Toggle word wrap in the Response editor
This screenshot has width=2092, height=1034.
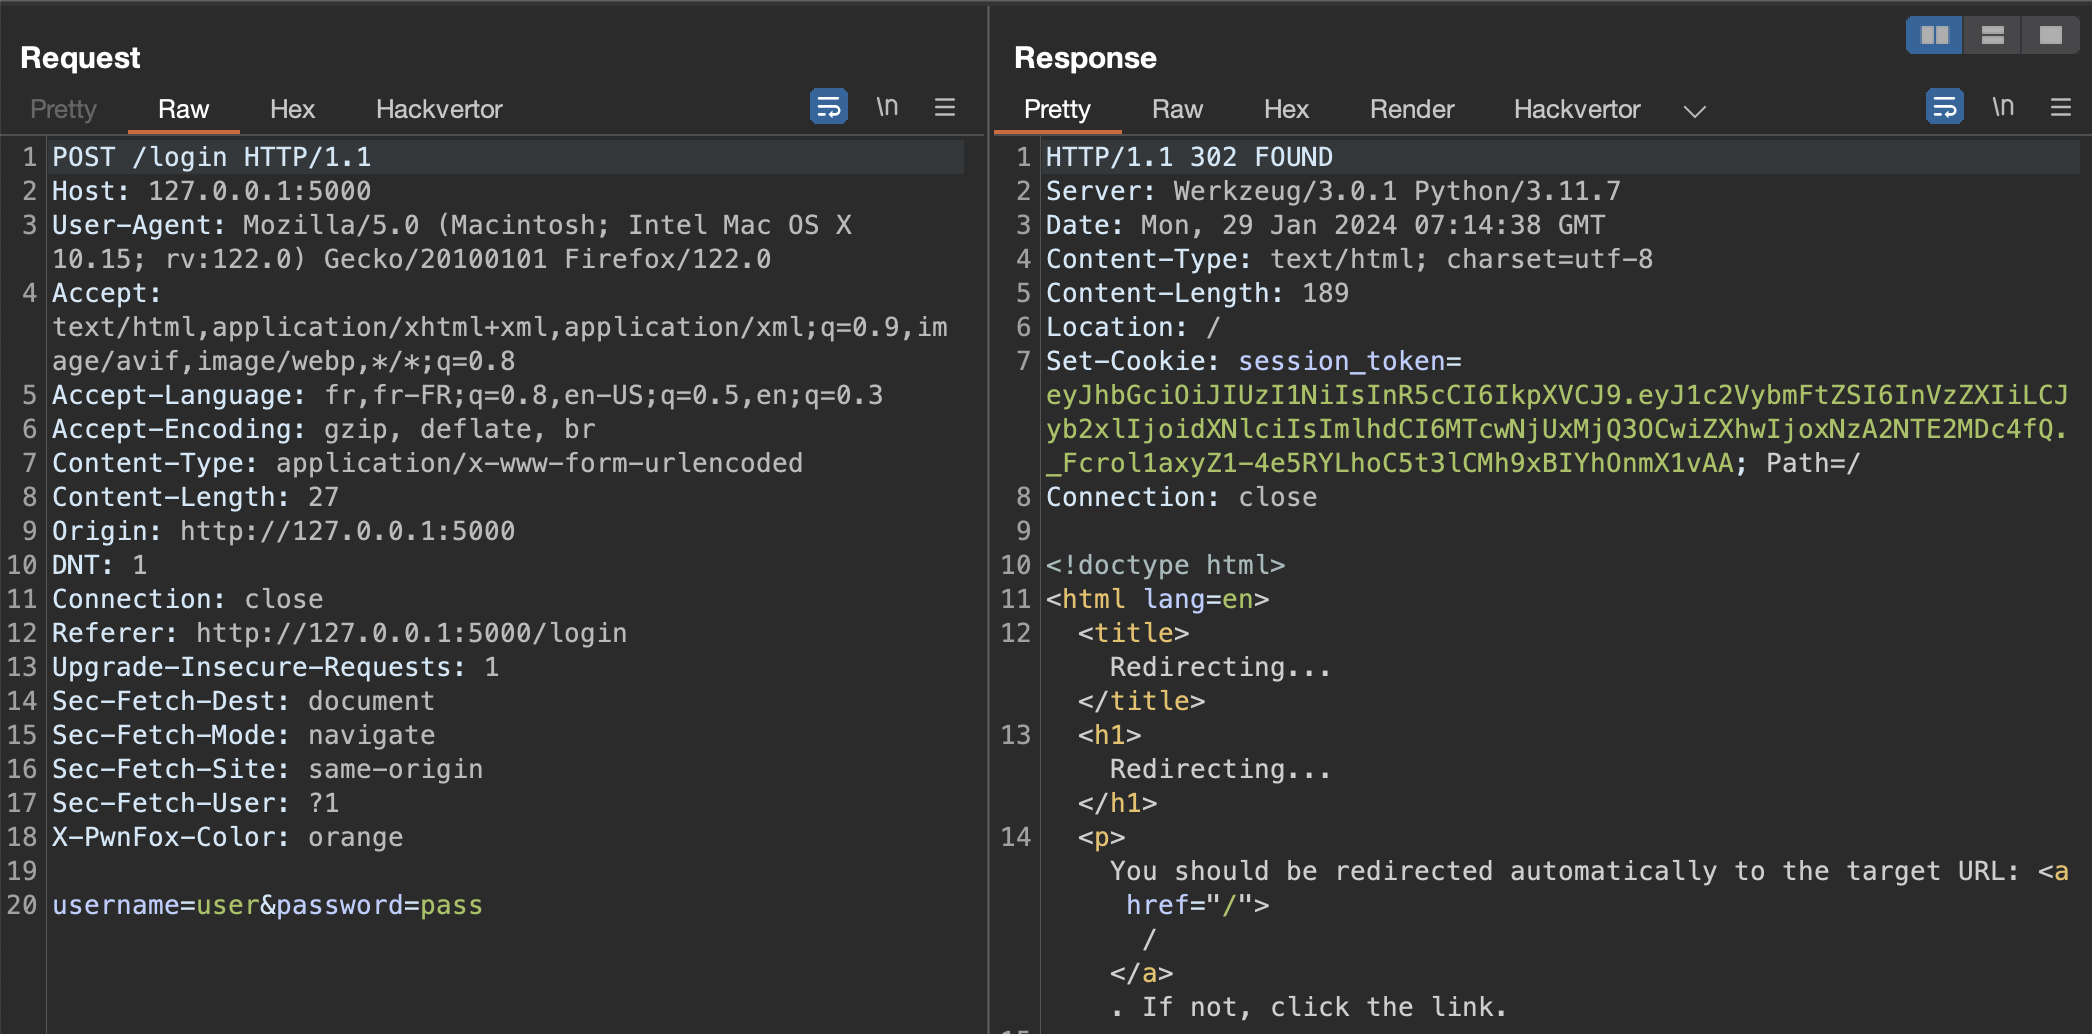(1944, 106)
